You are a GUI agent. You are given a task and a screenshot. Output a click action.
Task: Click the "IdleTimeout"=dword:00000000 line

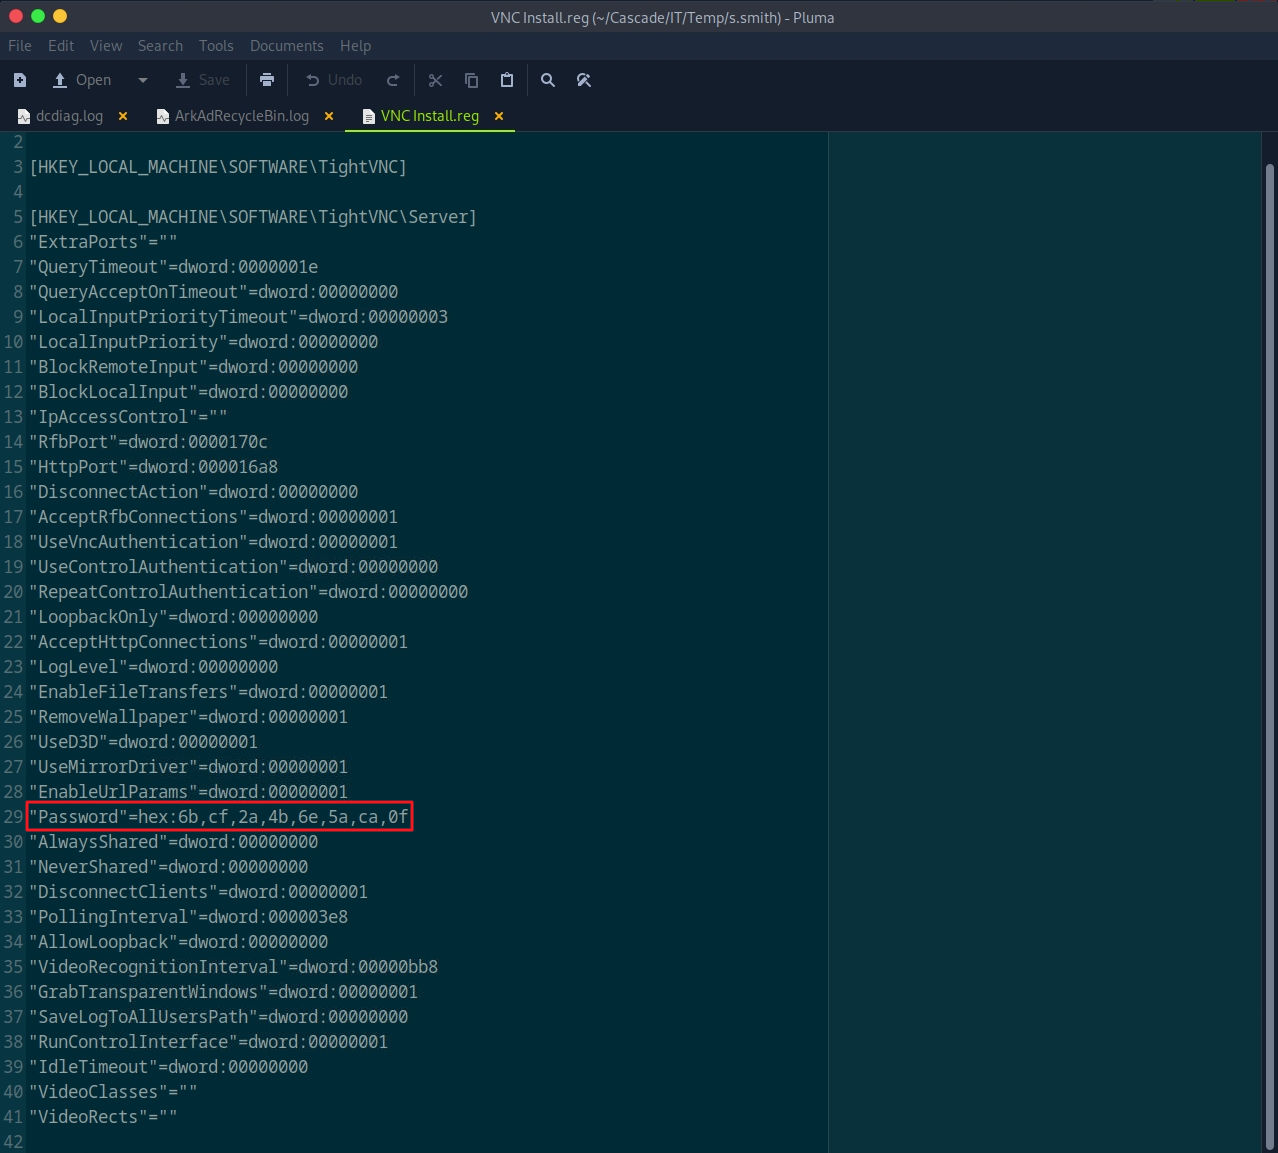pos(168,1067)
